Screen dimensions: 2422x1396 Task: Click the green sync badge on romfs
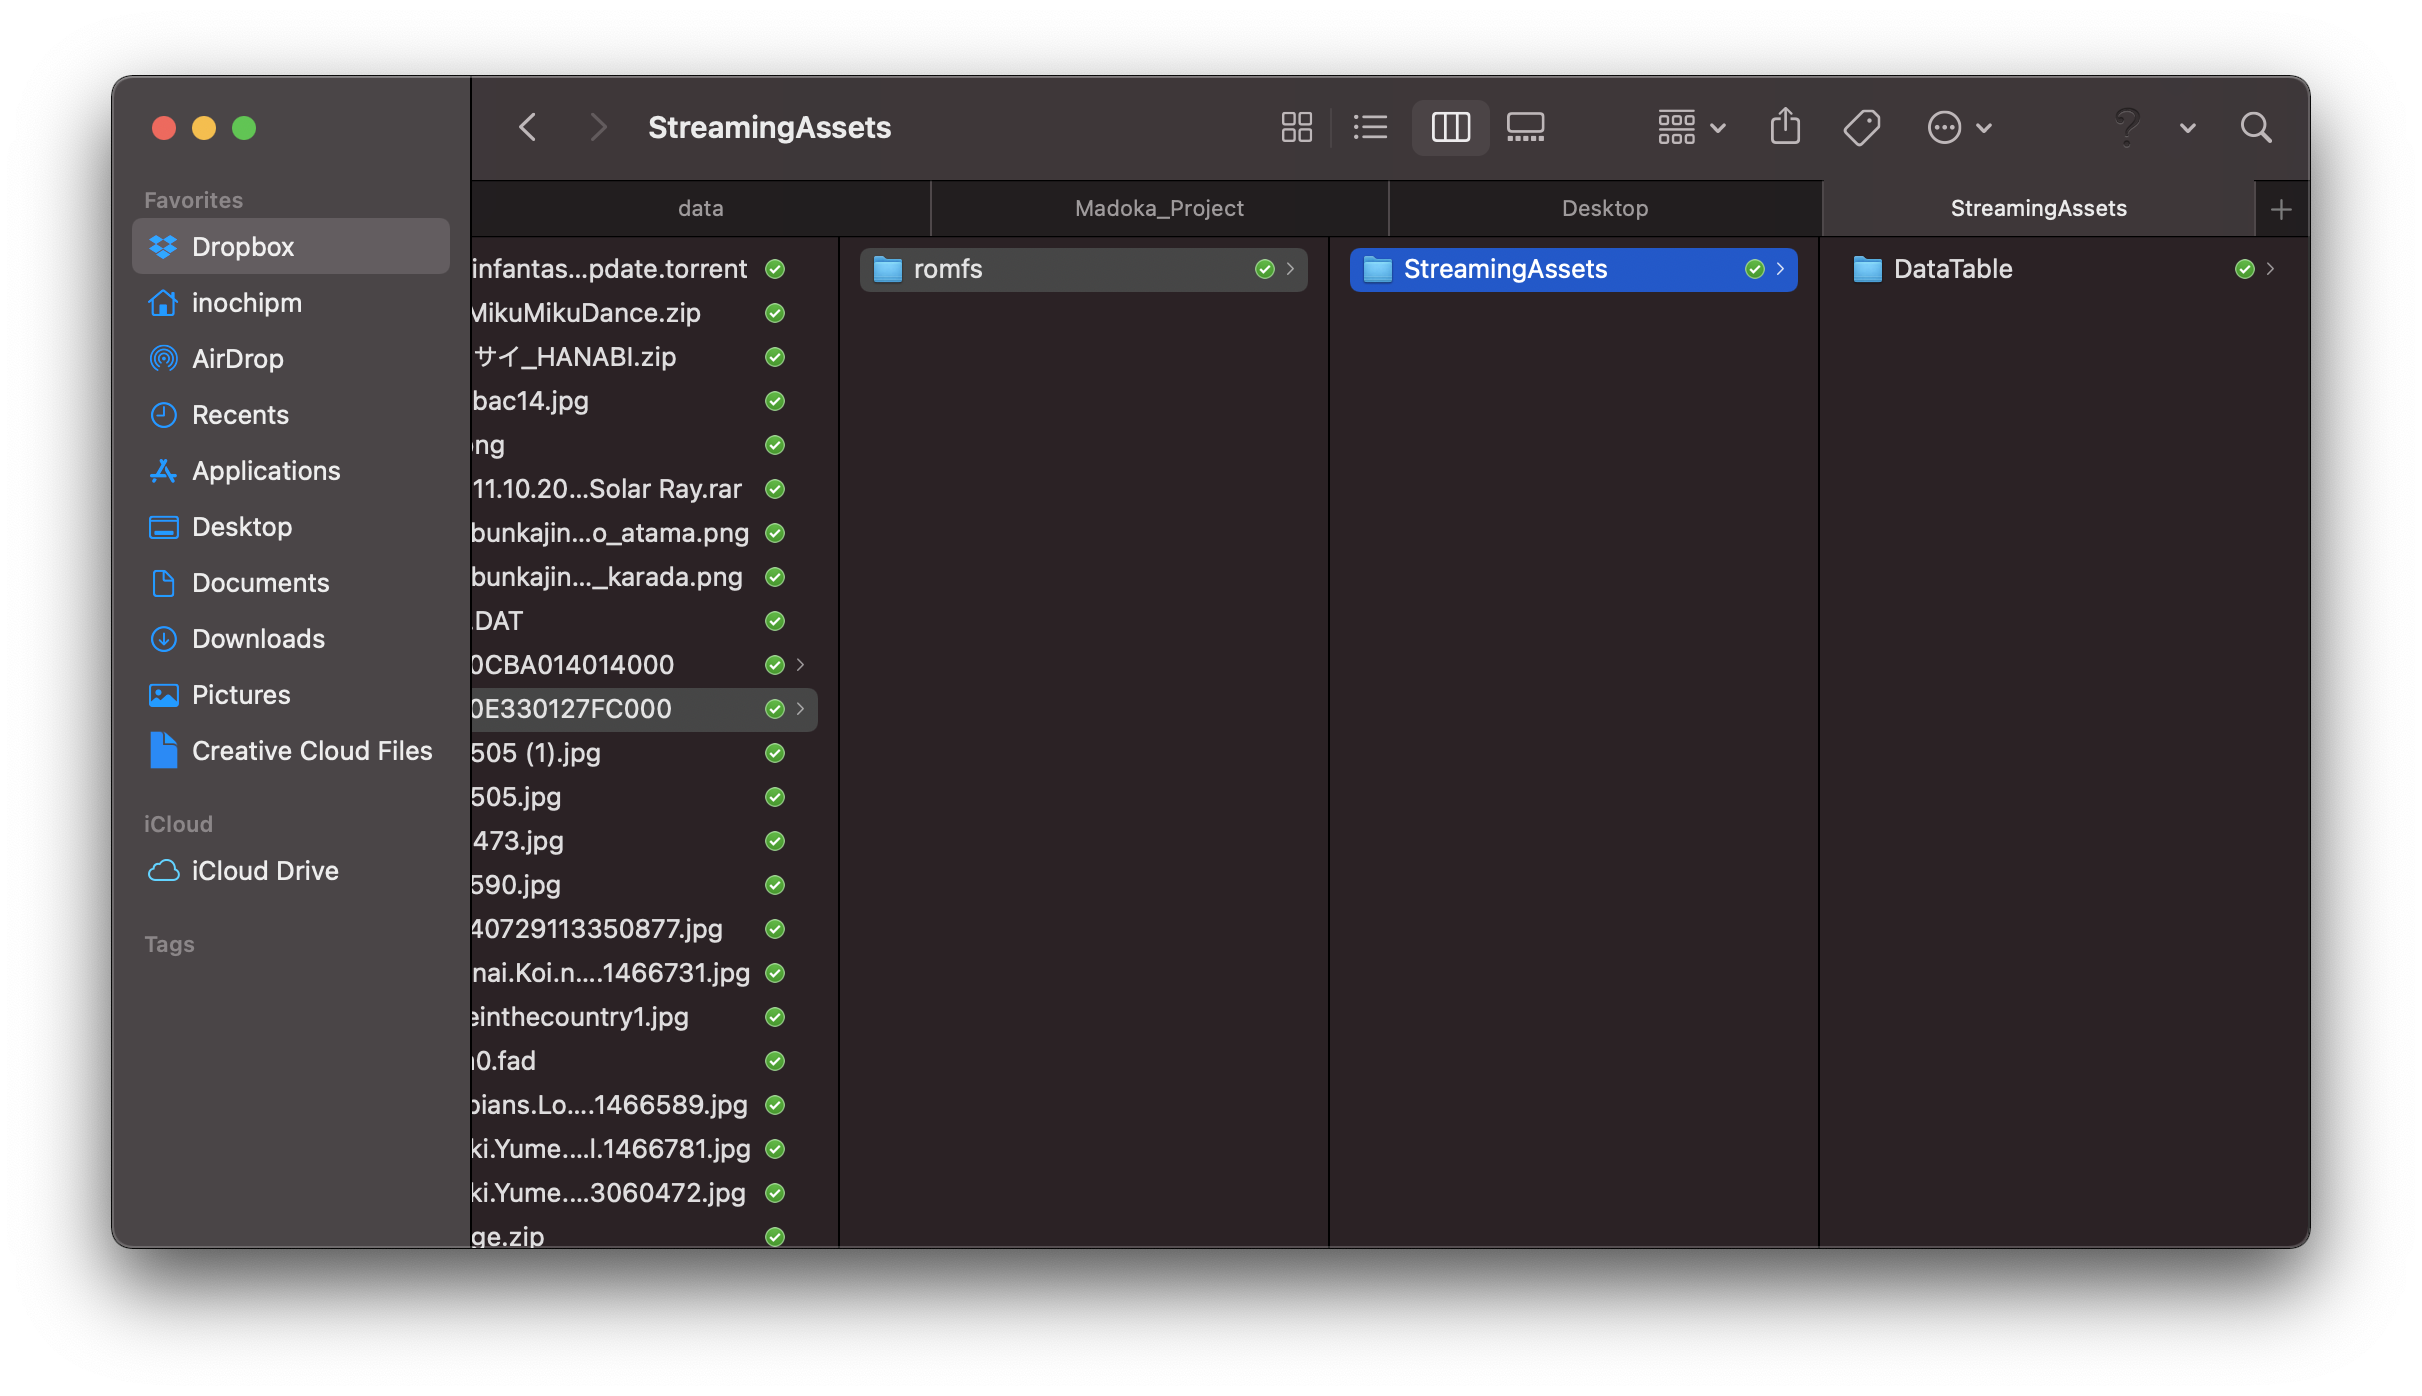tap(1265, 269)
